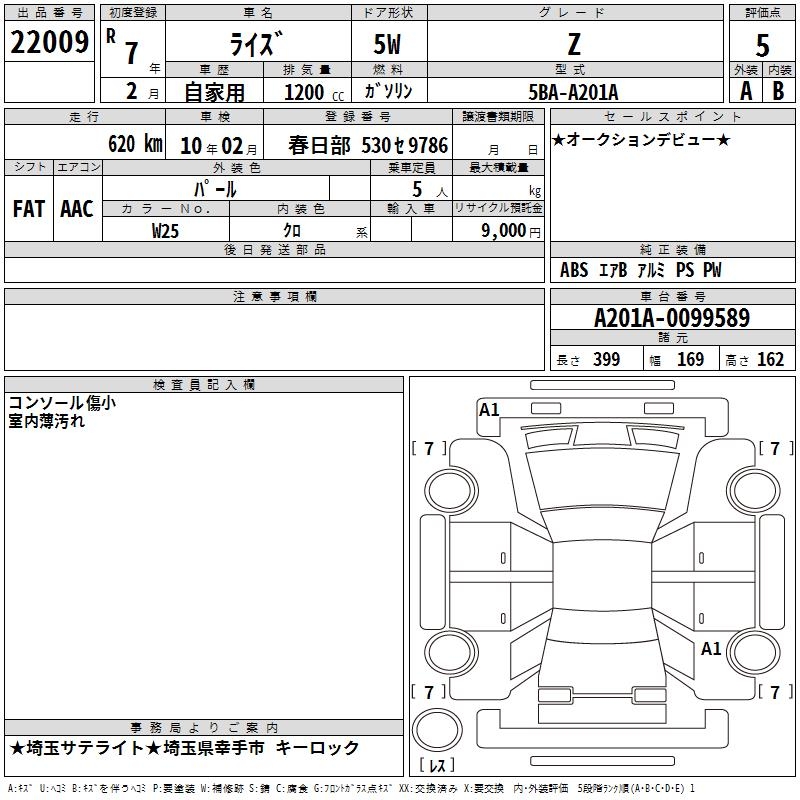Click the damage code legend line
The image size is (800, 800).
[352, 789]
